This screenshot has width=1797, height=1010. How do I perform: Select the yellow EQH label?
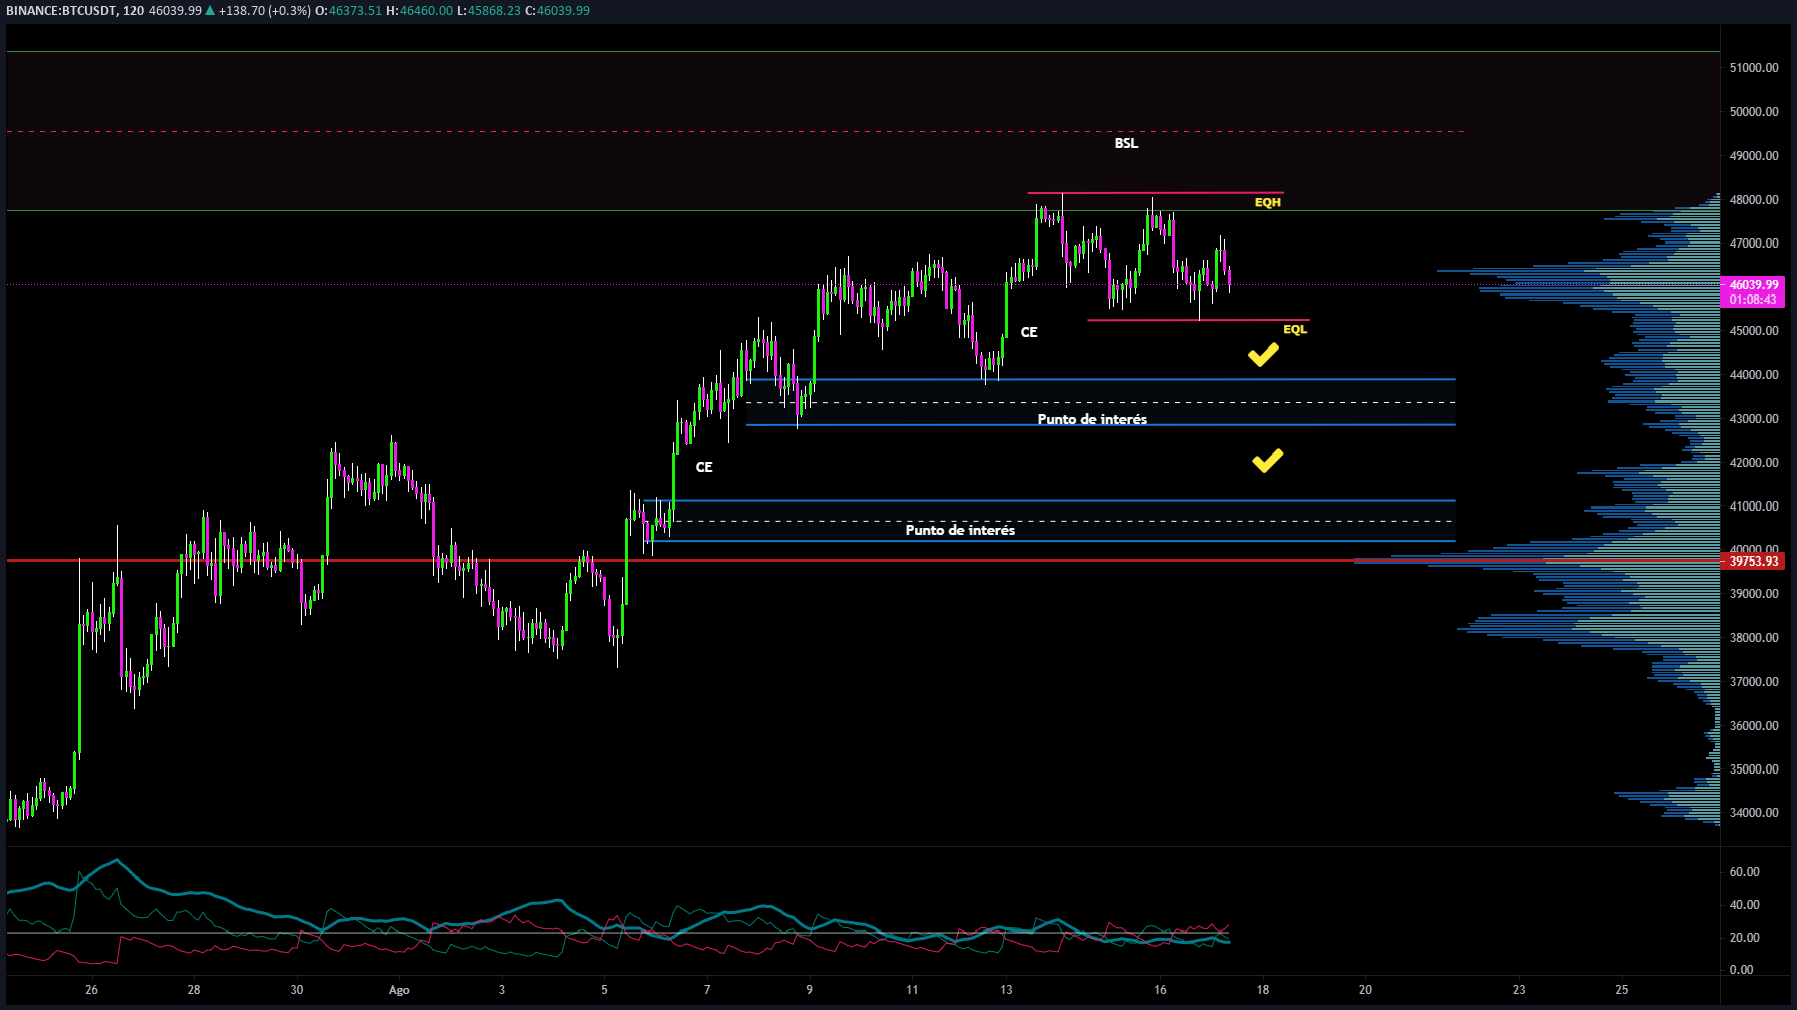pyautogui.click(x=1267, y=202)
